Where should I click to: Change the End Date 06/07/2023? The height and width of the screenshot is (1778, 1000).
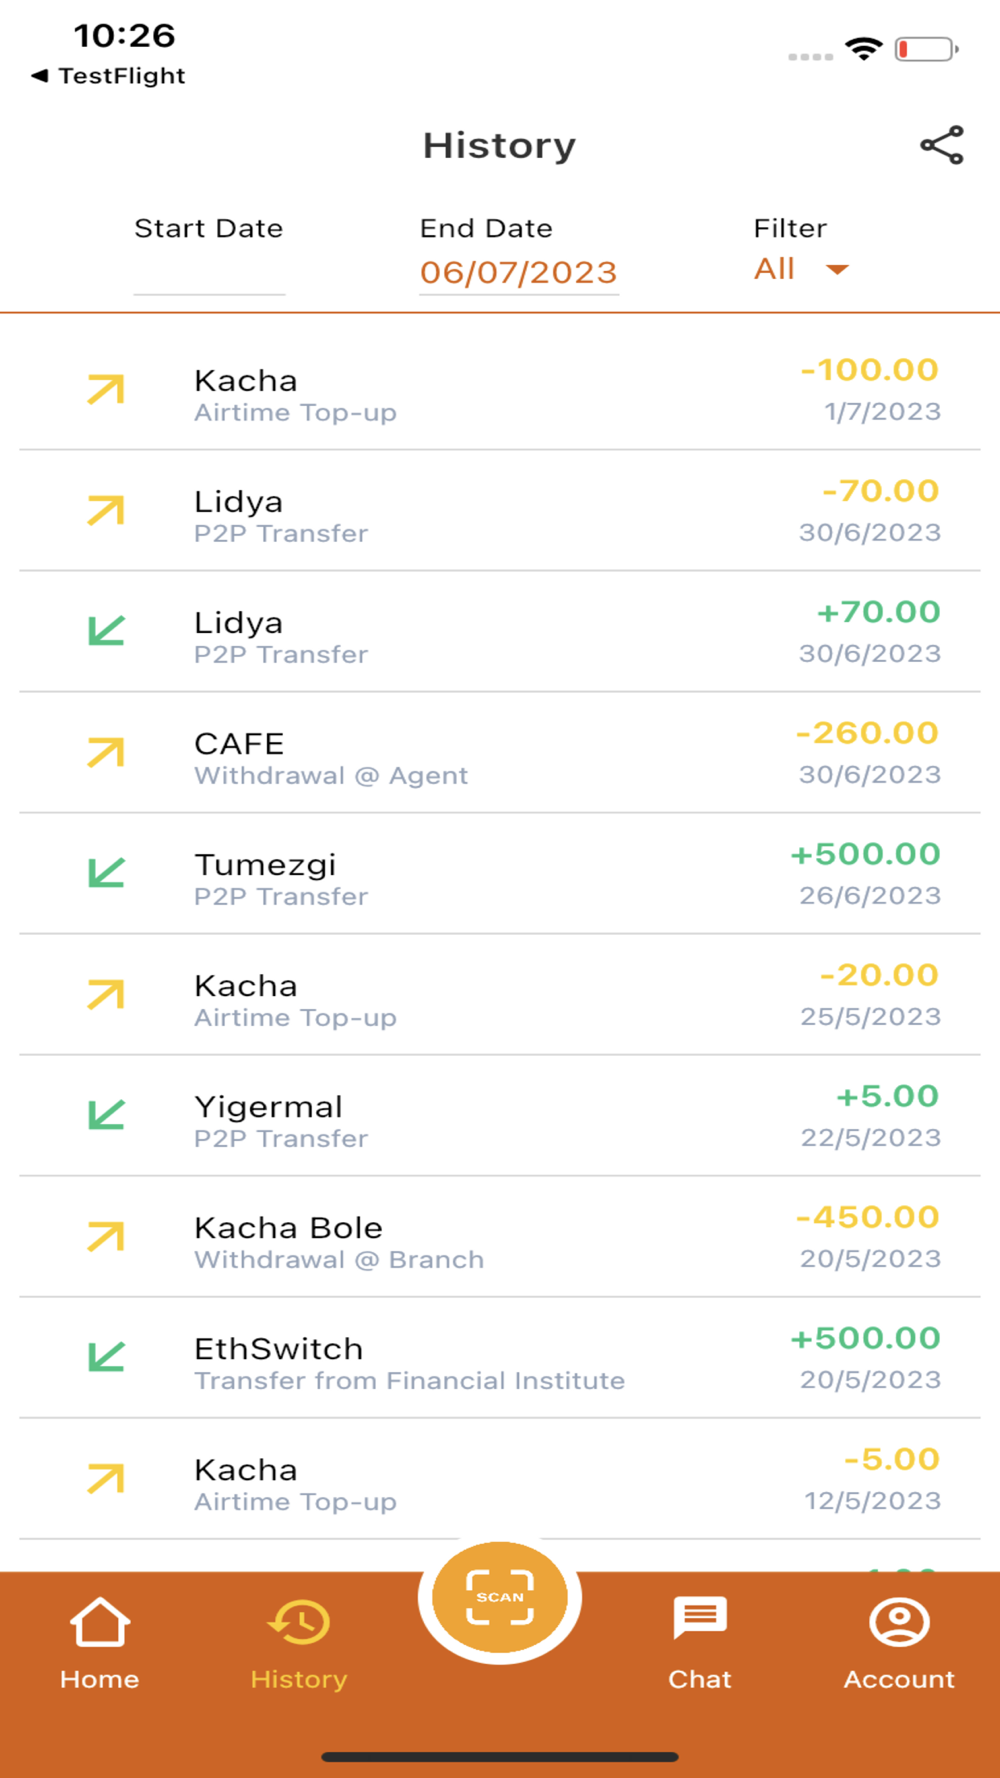pyautogui.click(x=518, y=272)
